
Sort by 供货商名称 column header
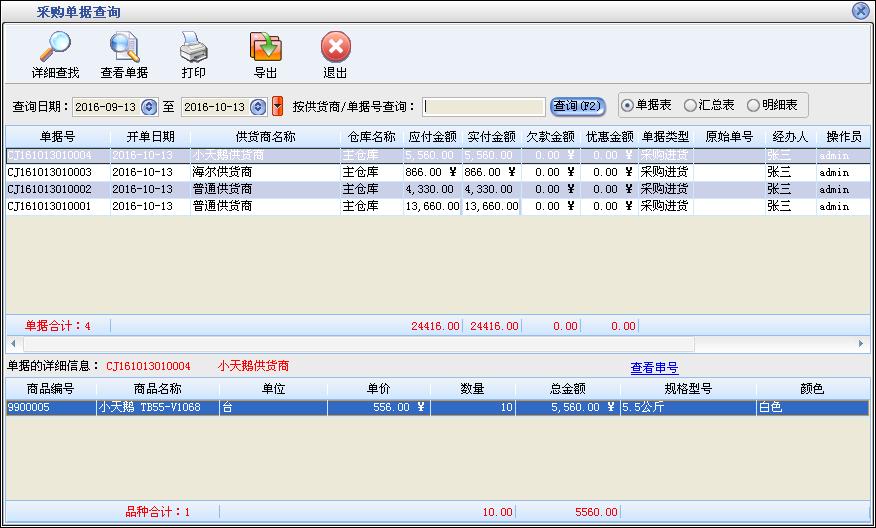(x=265, y=137)
